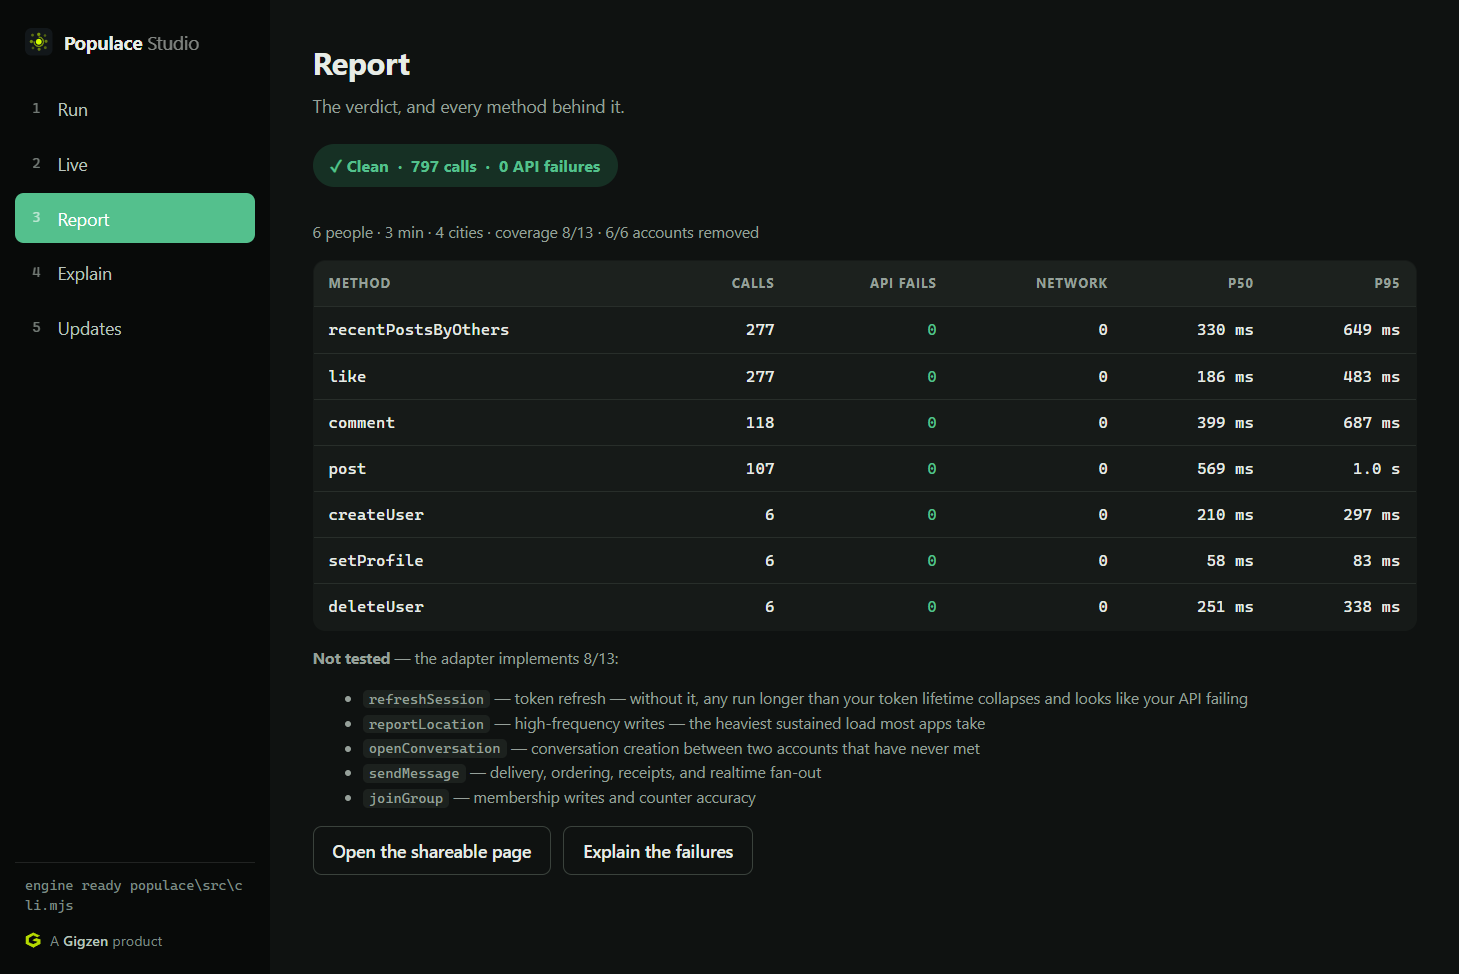Select the recentPostsByOthers method row
Image resolution: width=1459 pixels, height=974 pixels.
[864, 330]
